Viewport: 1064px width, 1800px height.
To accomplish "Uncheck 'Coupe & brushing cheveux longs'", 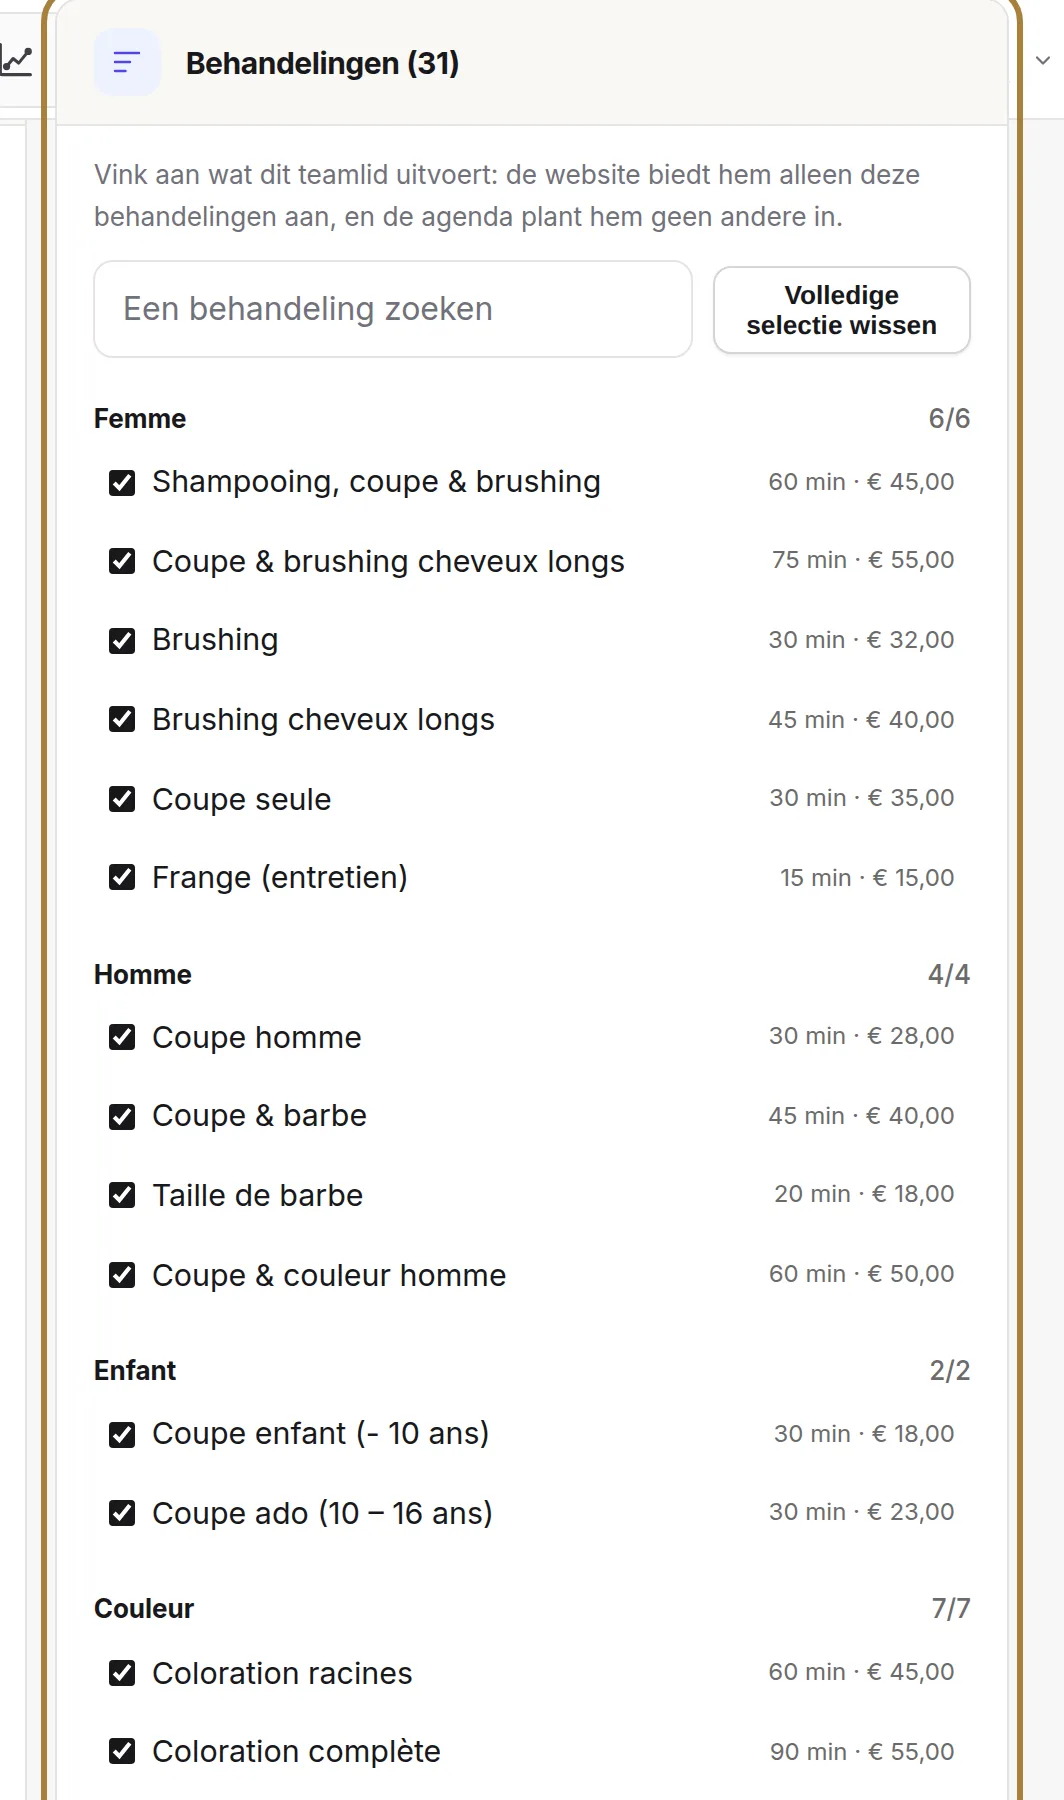I will tap(122, 561).
